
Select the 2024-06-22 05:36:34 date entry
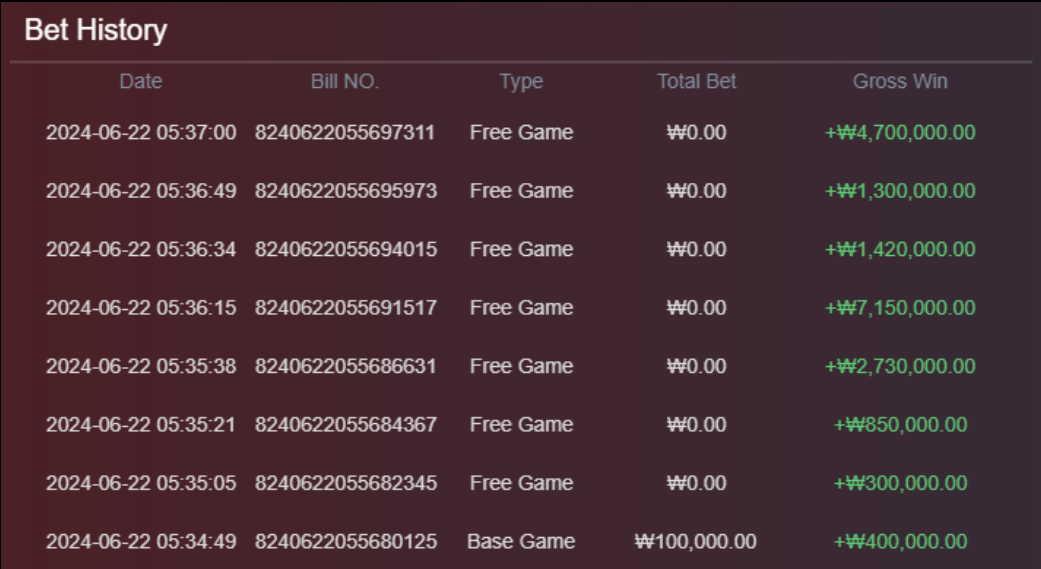pos(141,249)
